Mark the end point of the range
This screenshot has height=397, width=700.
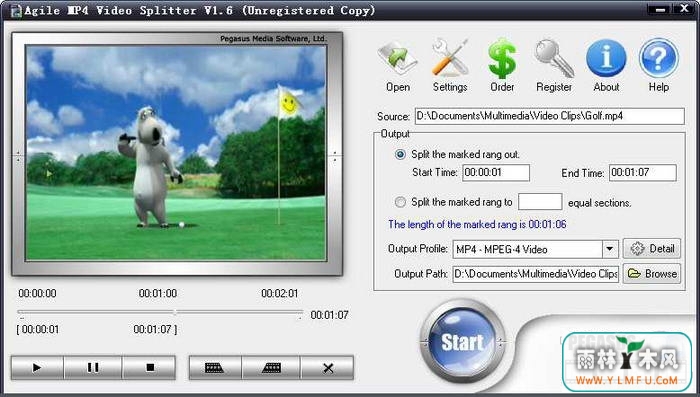271,368
